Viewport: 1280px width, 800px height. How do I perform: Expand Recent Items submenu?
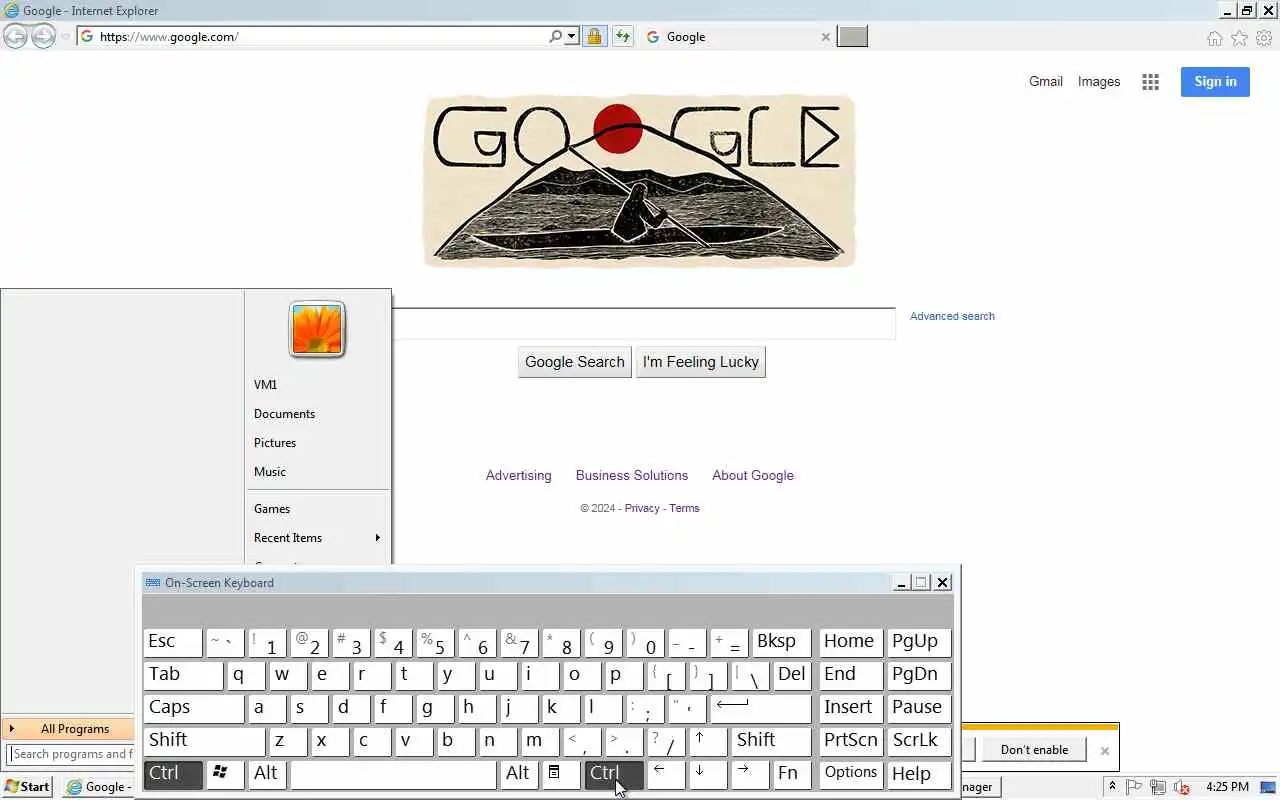317,538
